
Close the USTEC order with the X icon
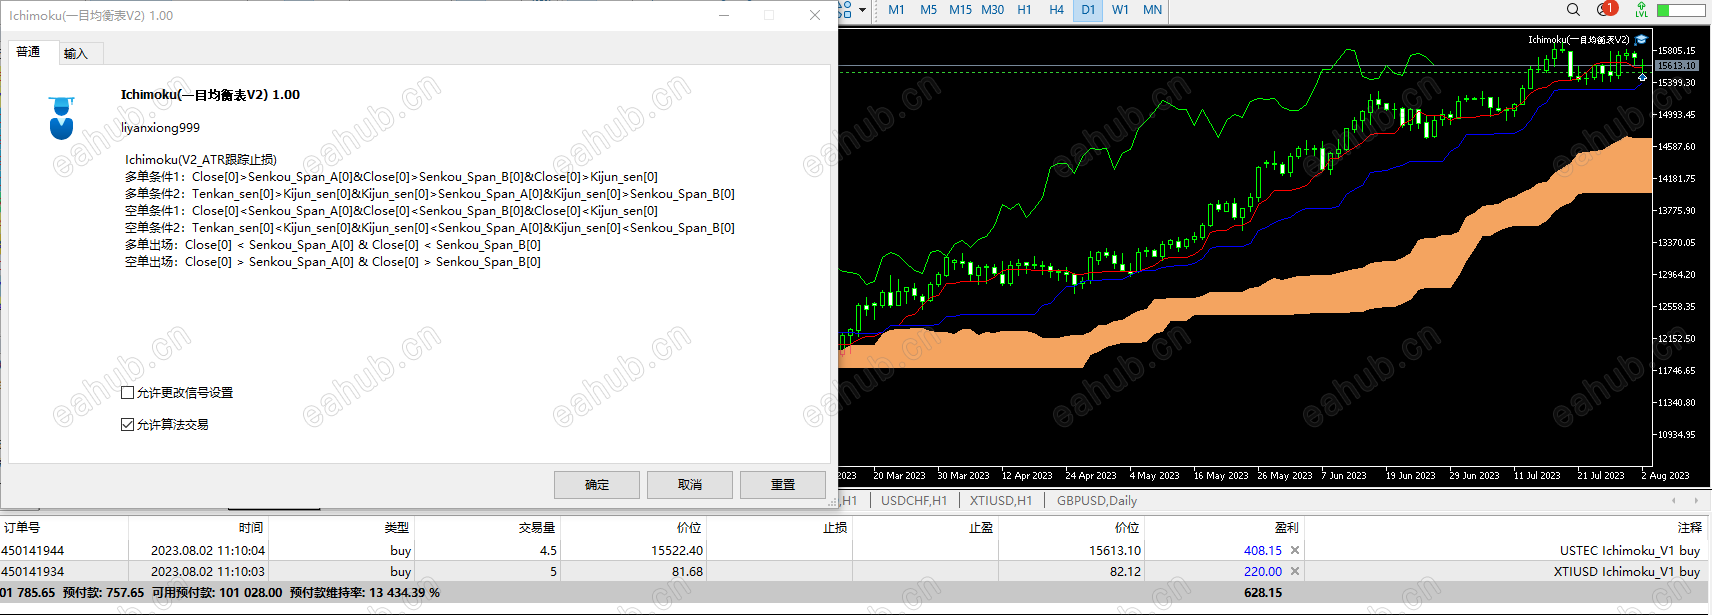(1295, 550)
